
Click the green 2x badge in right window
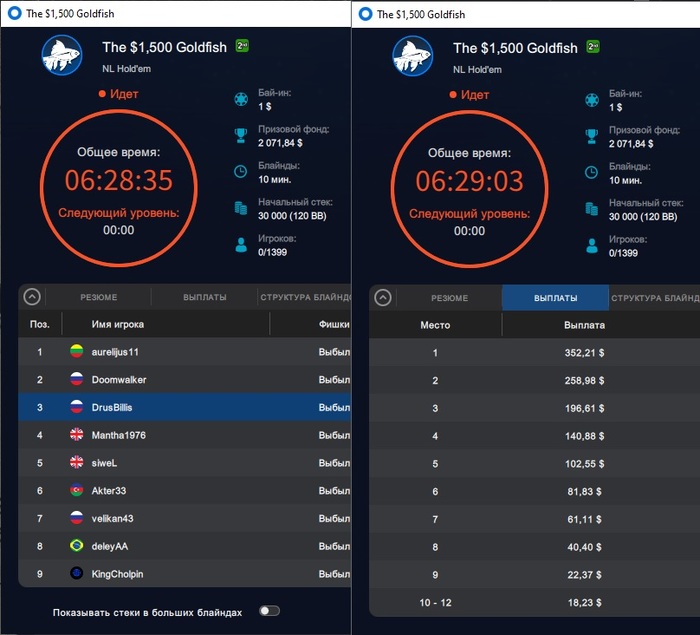point(593,46)
